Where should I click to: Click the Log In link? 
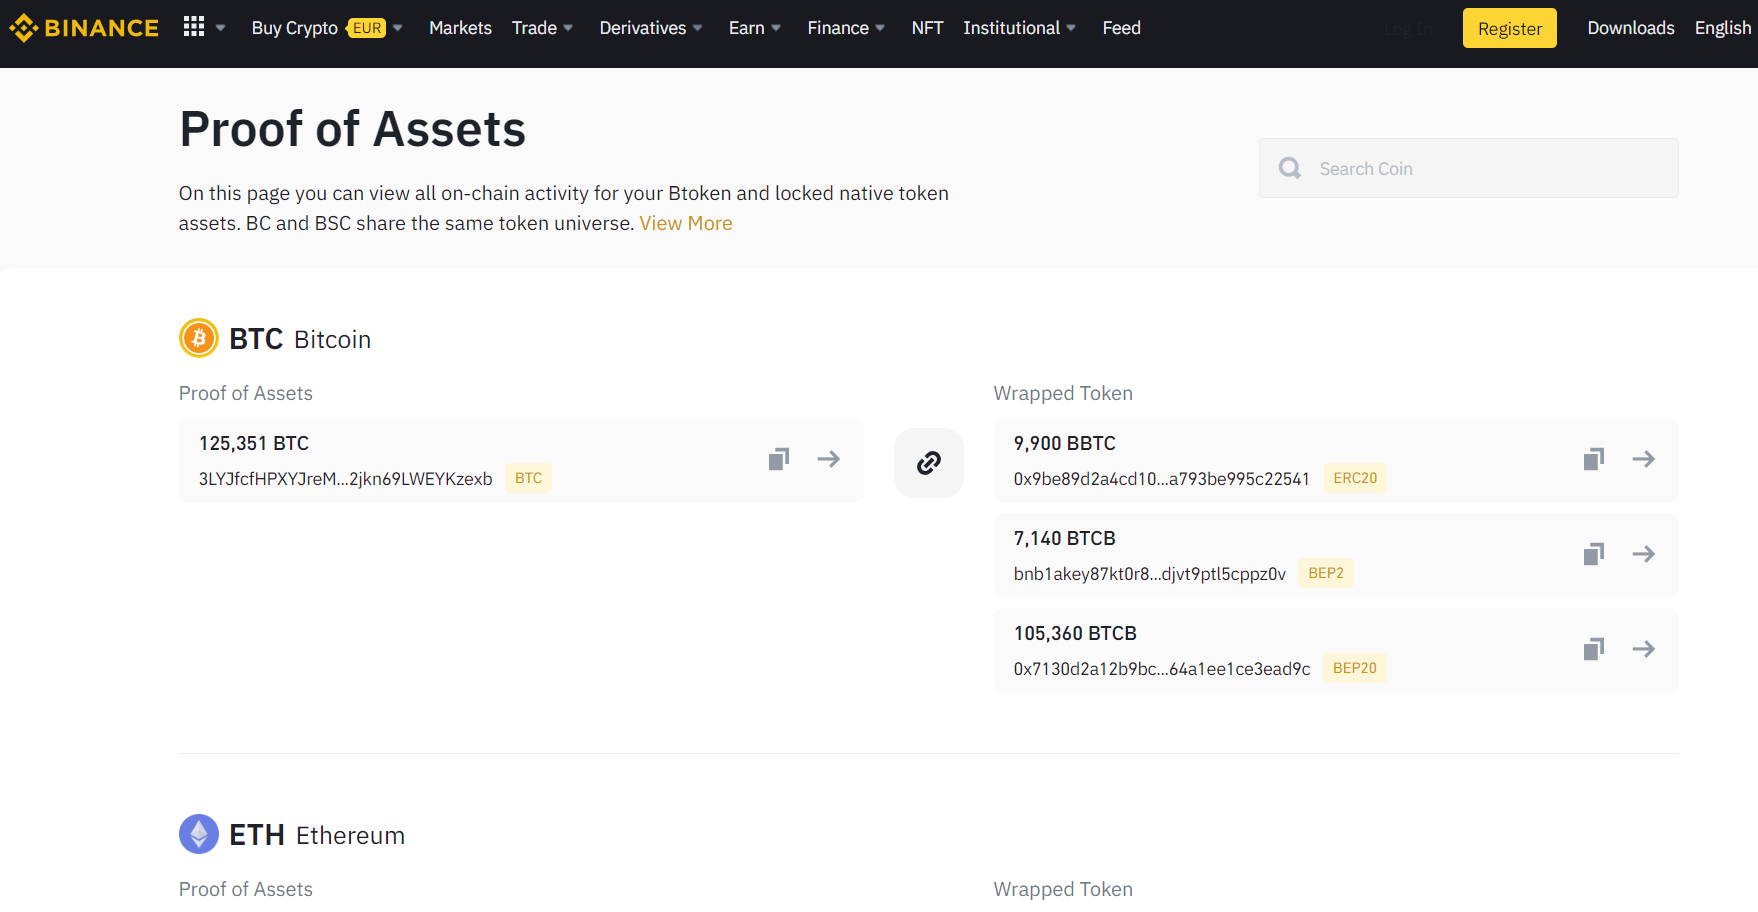tap(1408, 29)
